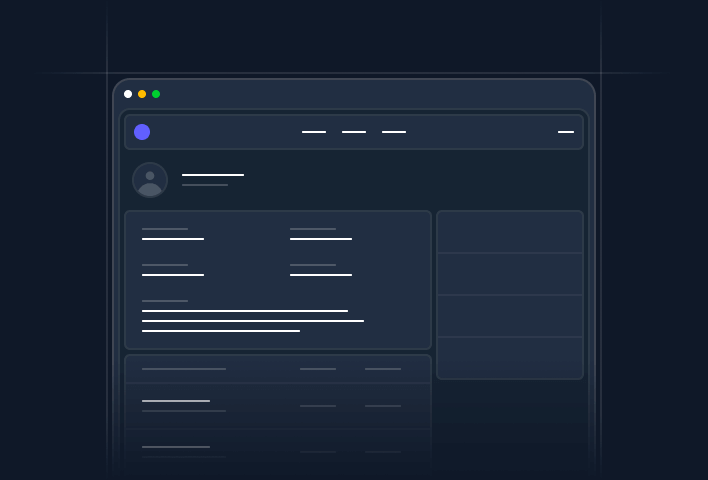Select the description paragraph in details card
Screen dimensions: 708x480
pos(250,321)
